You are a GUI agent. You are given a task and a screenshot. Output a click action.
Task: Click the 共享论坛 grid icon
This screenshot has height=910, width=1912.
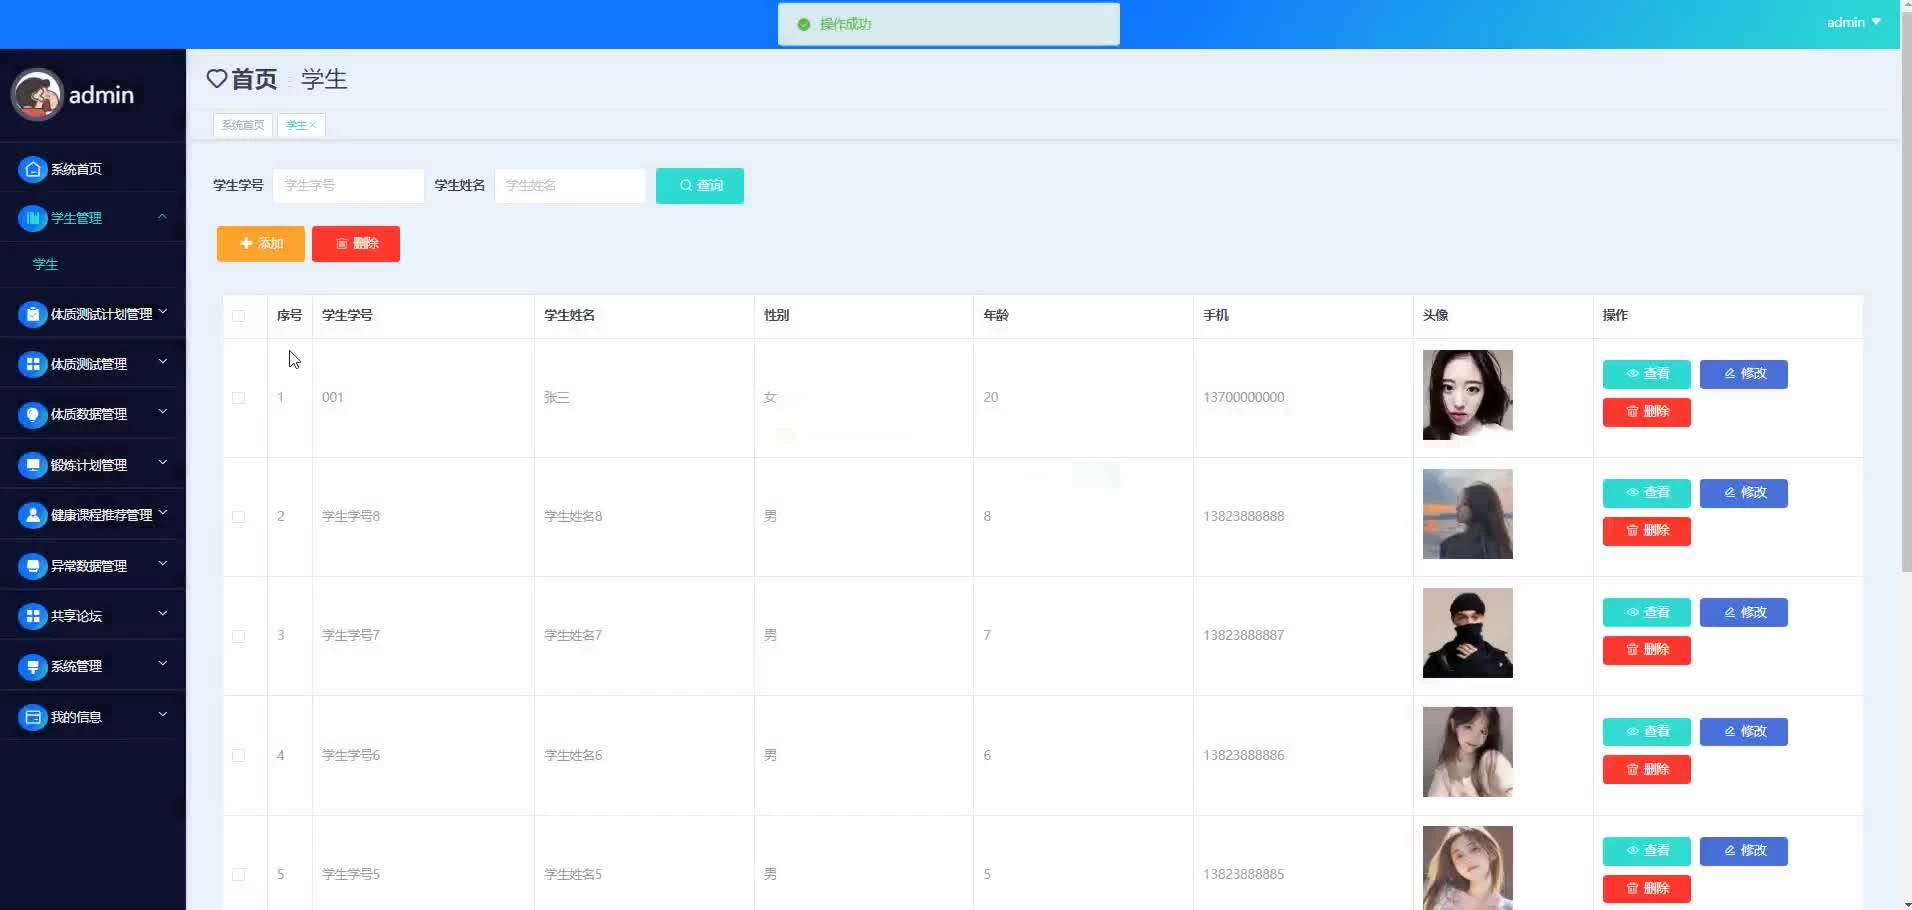pyautogui.click(x=33, y=616)
